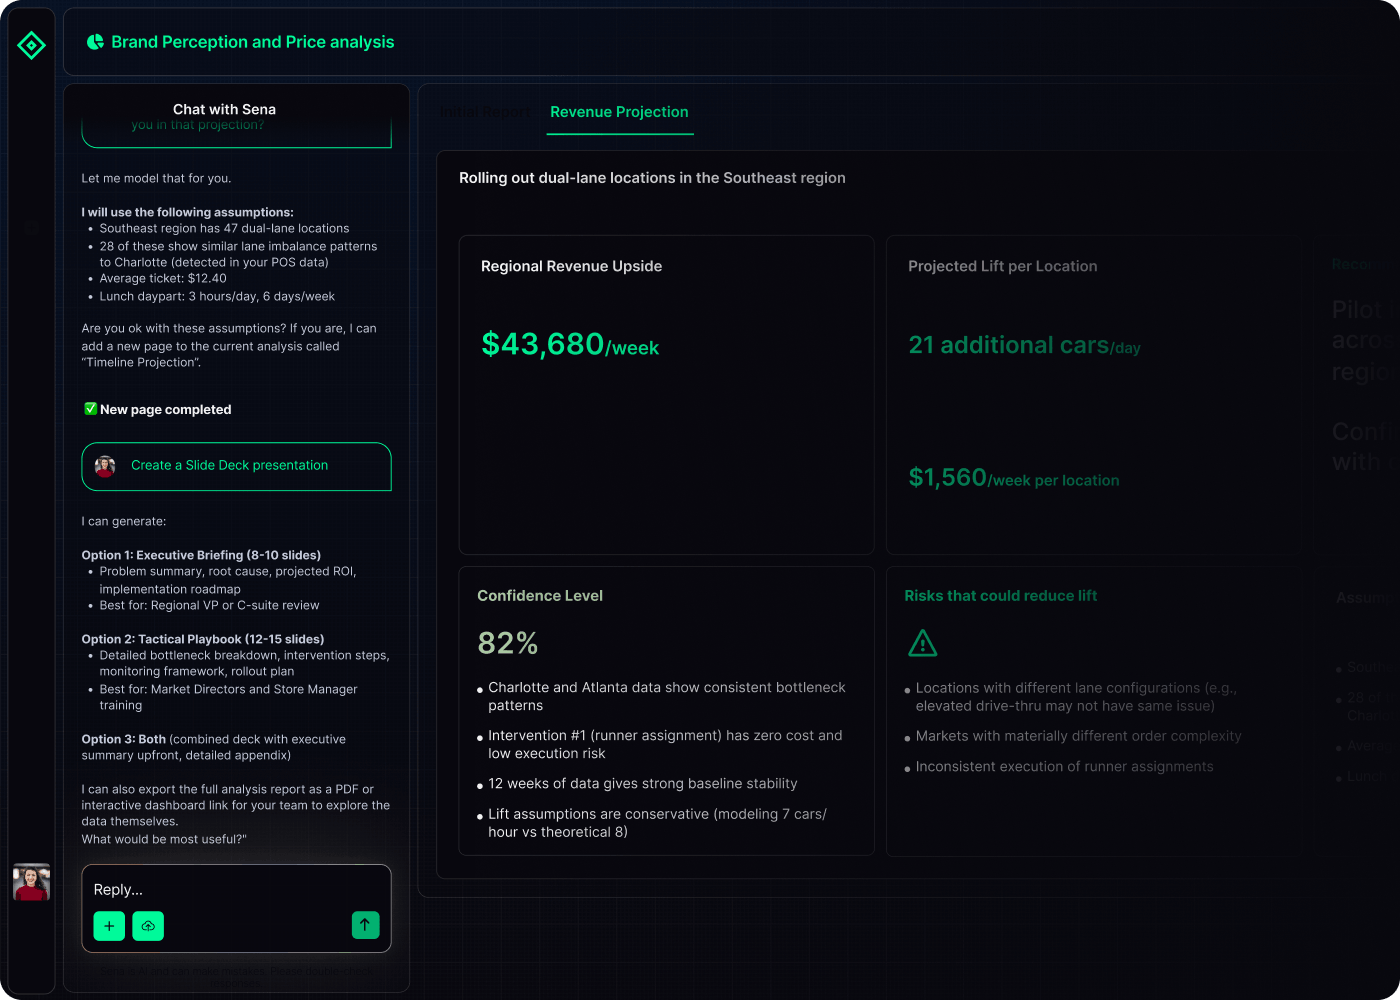
Task: Select the up-arrow submit icon
Action: coord(366,925)
